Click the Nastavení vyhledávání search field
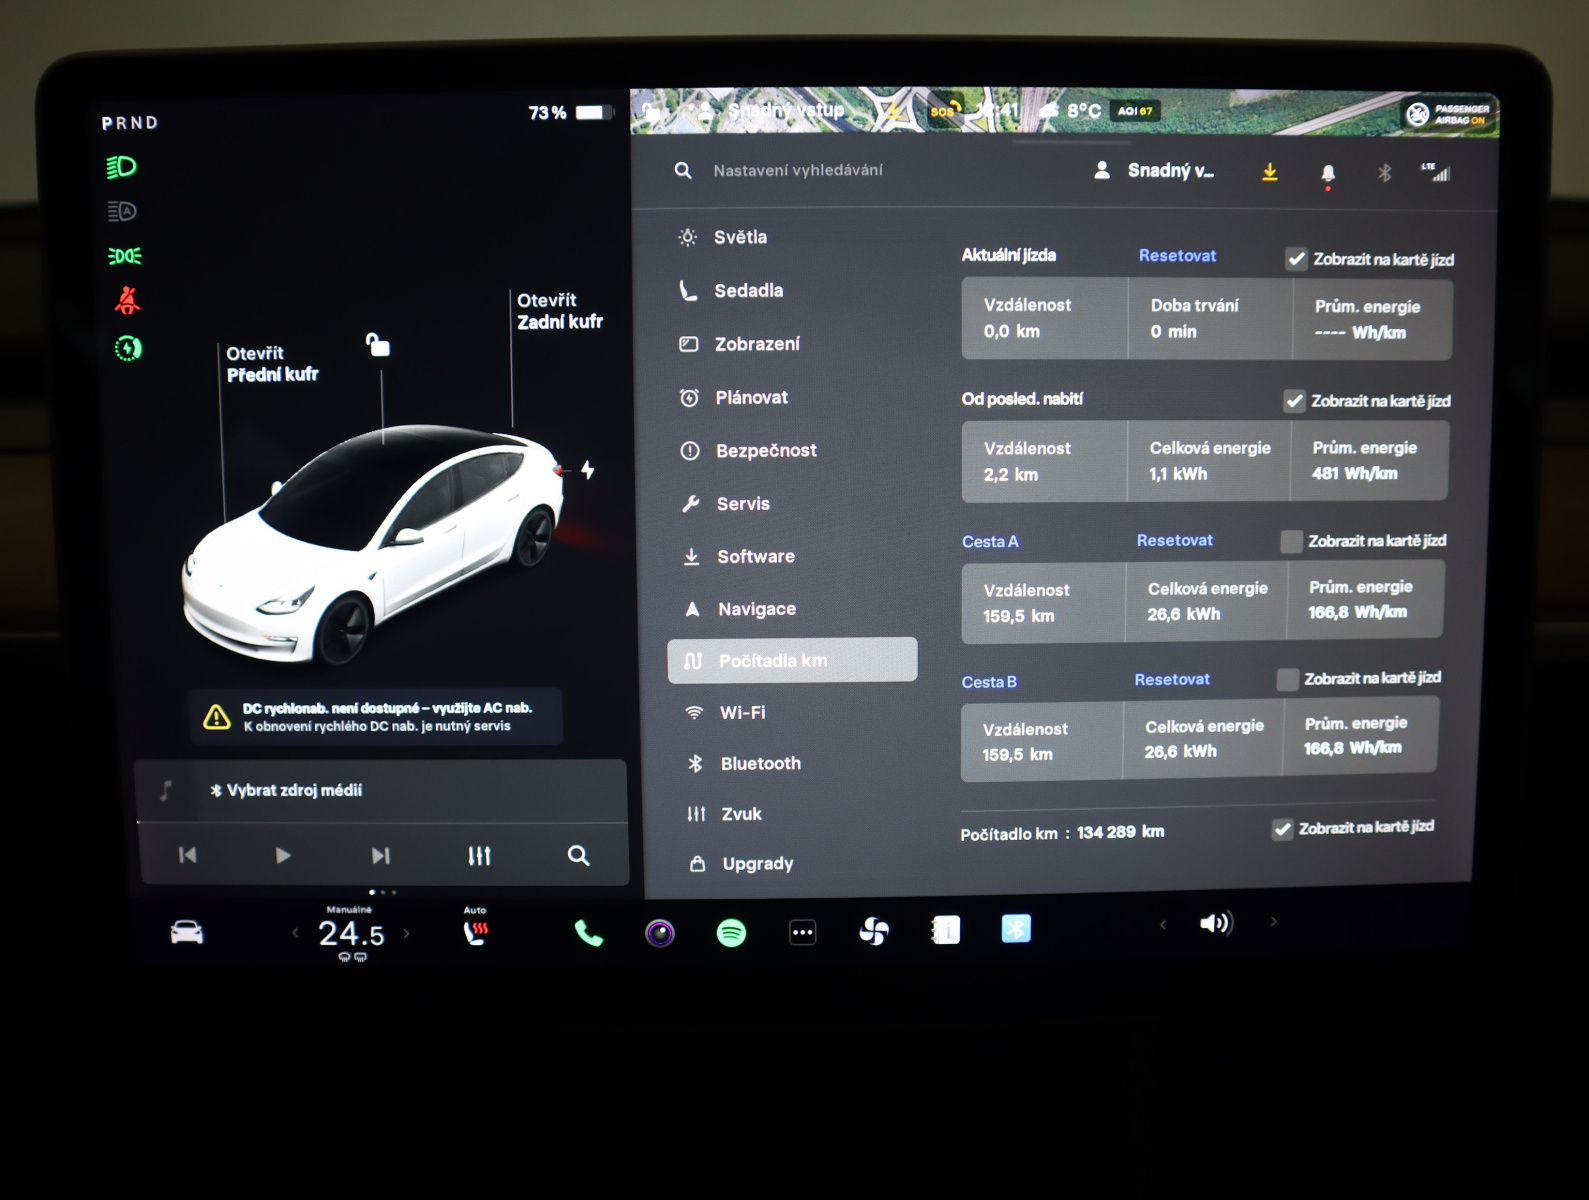 coord(797,171)
